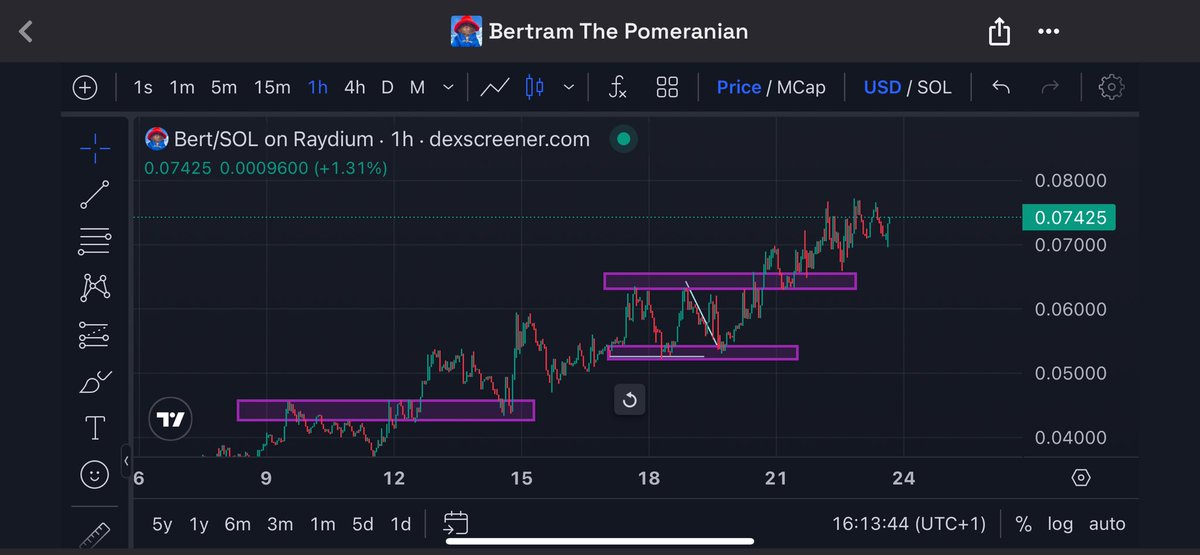Select the forecasting and measurement tool
The width and height of the screenshot is (1200, 555).
(95, 335)
